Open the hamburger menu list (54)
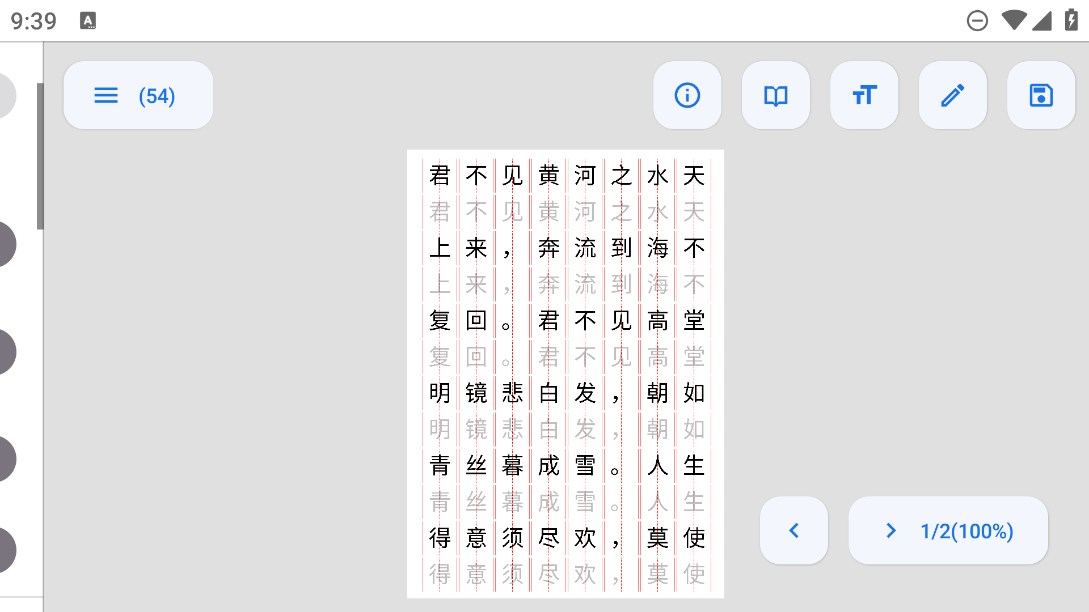The width and height of the screenshot is (1089, 612). [x=138, y=95]
